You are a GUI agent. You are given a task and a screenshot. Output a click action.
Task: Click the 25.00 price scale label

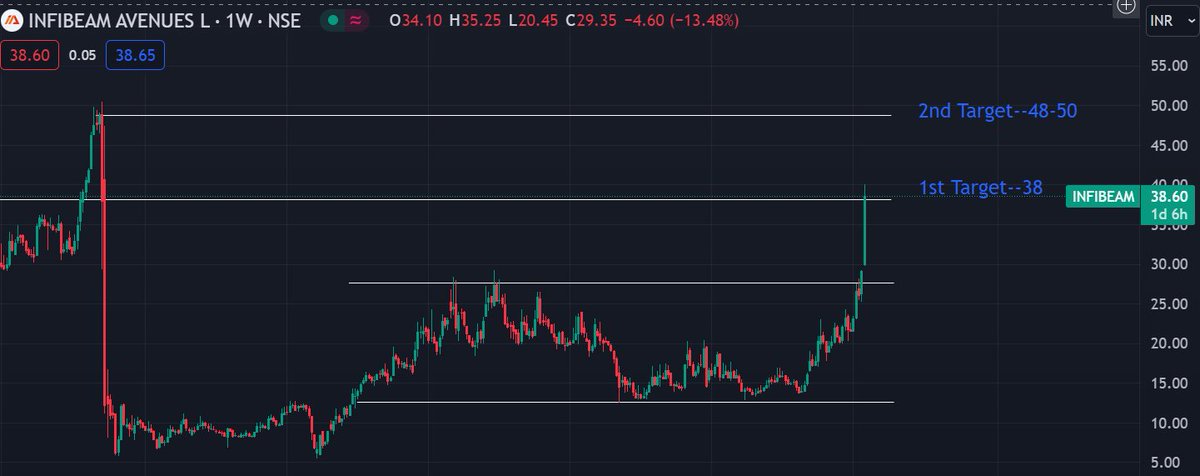(x=1171, y=304)
